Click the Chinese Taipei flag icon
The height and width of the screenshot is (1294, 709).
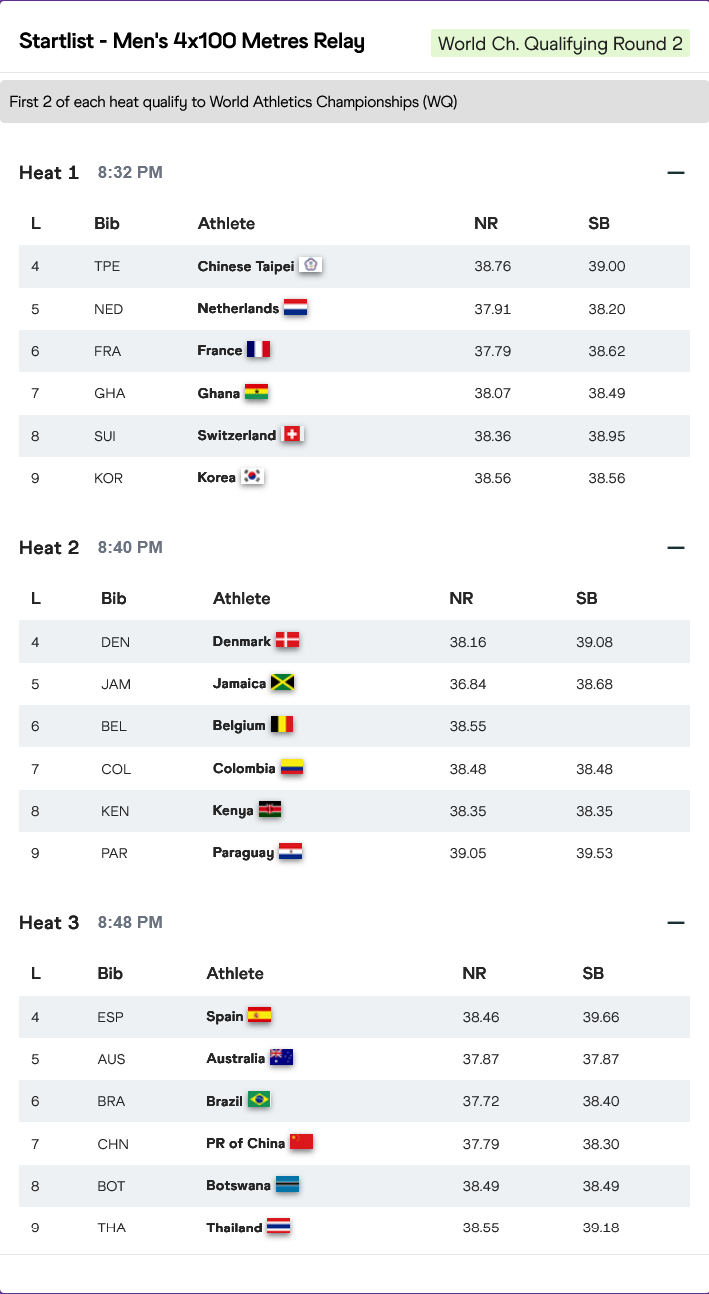click(x=311, y=265)
